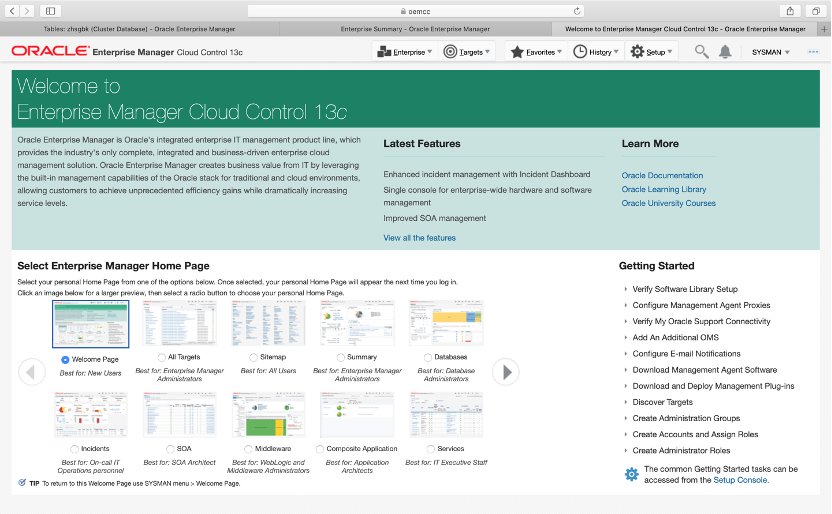Open Verify My Oracle Support Connectivity
Image resolution: width=832 pixels, height=514 pixels.
coord(701,321)
